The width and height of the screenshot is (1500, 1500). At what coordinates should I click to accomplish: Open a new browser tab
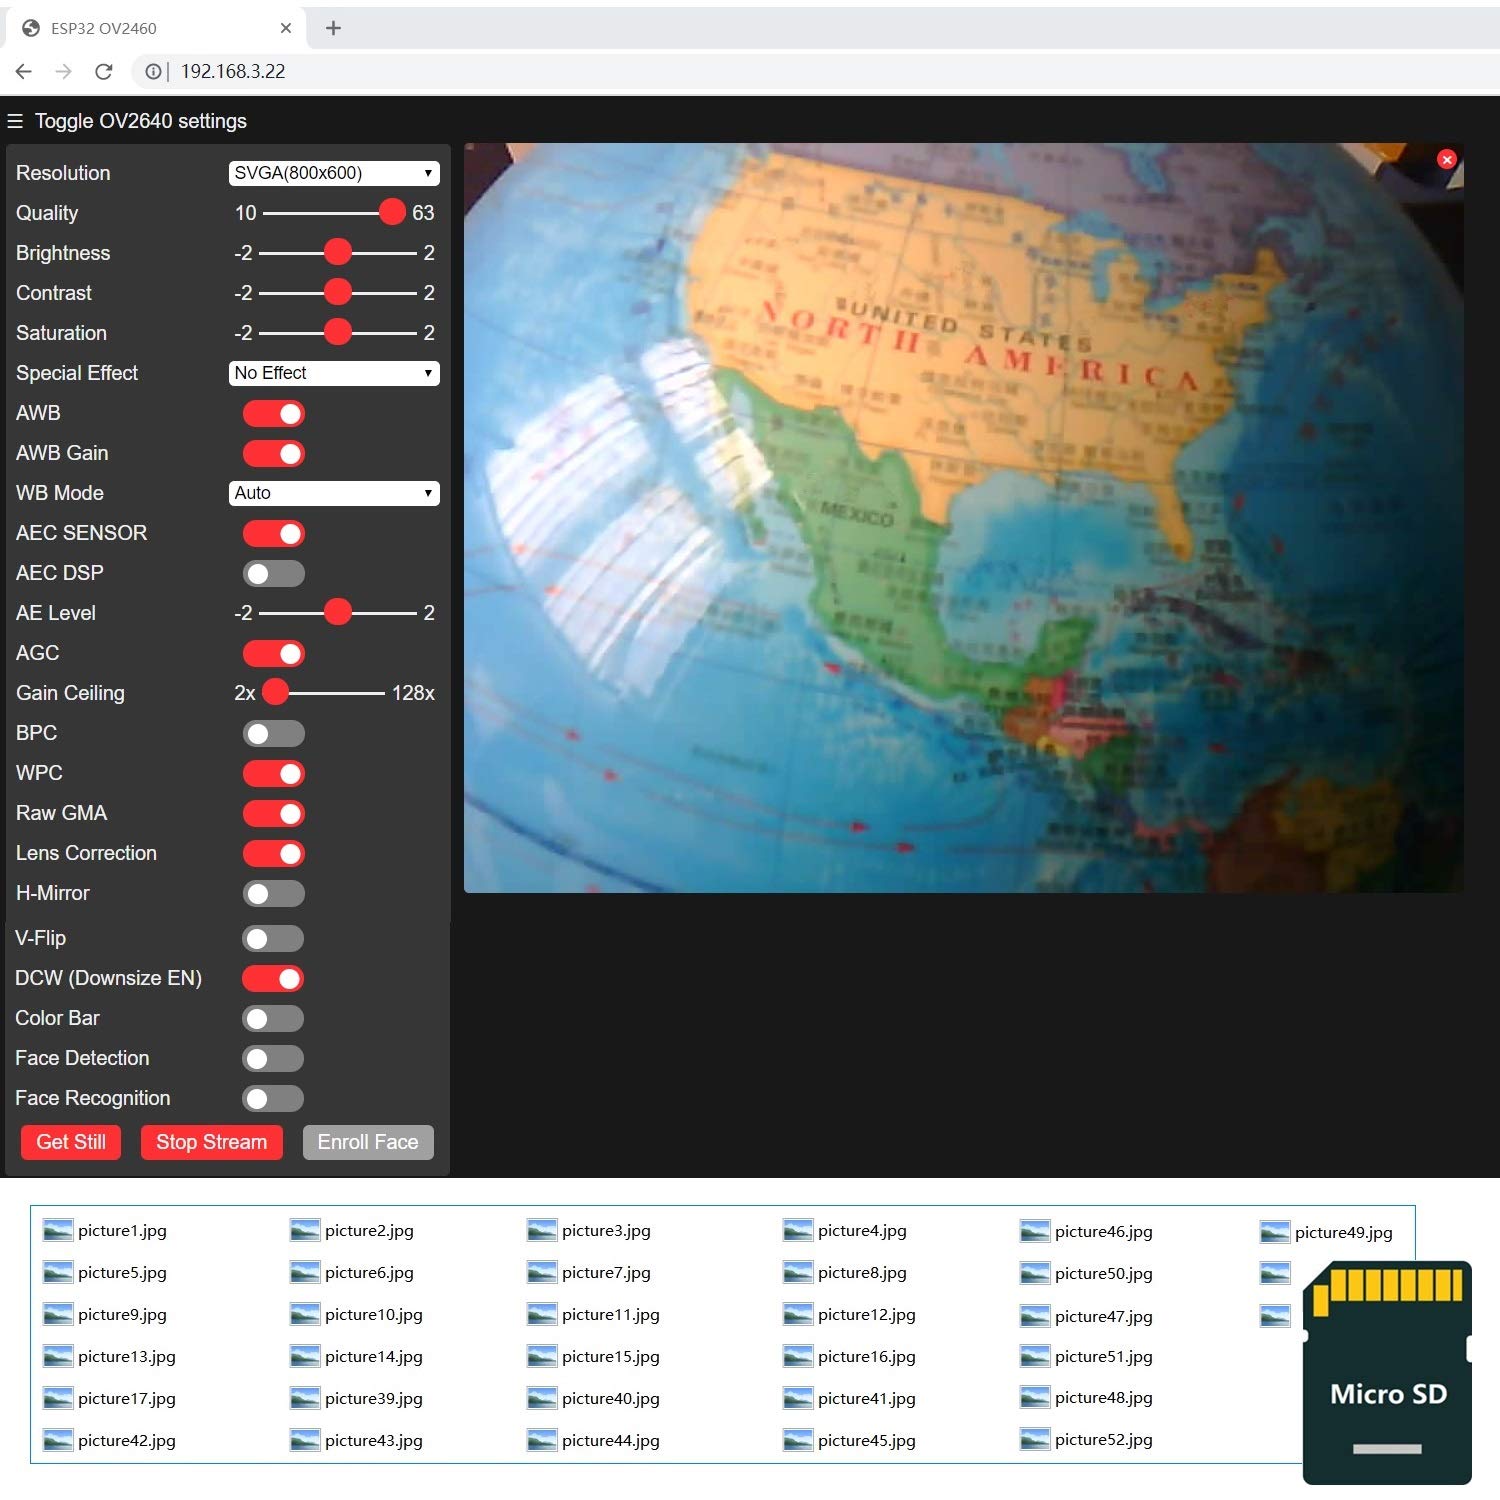333,28
